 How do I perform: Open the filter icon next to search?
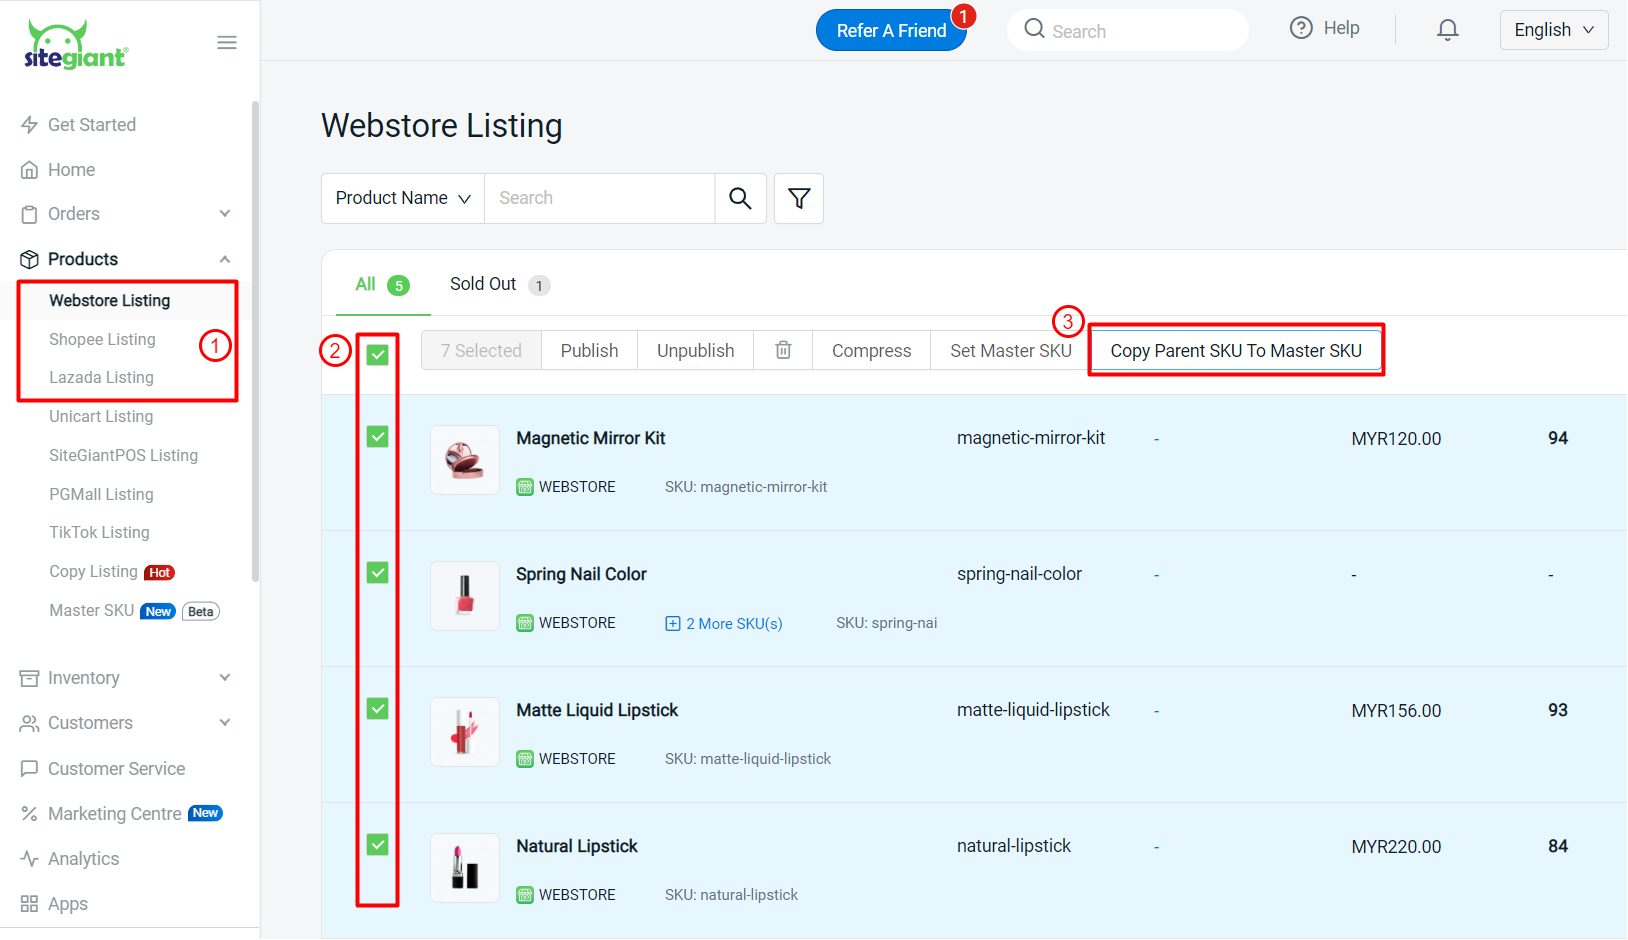click(x=798, y=198)
